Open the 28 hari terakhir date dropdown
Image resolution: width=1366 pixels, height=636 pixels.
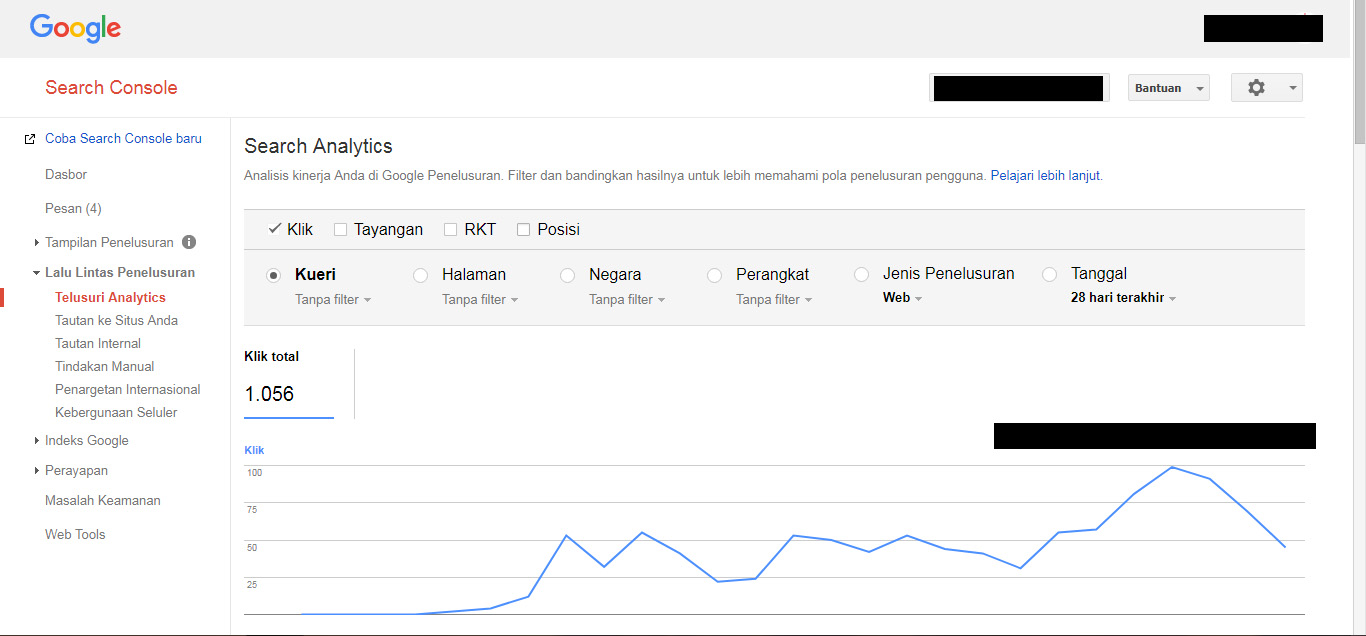[1123, 298]
